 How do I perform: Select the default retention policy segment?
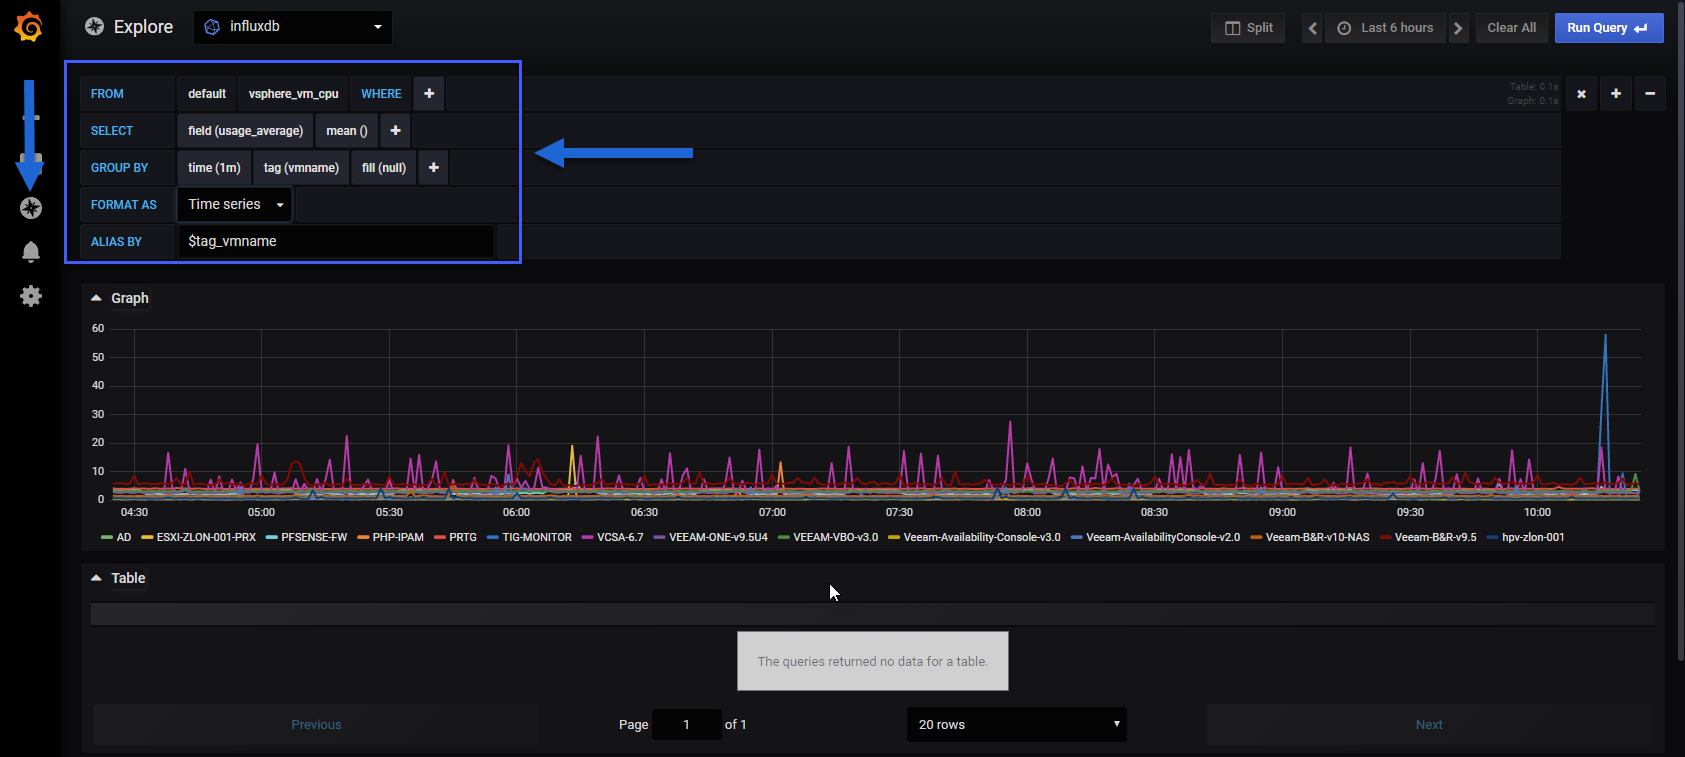[207, 94]
